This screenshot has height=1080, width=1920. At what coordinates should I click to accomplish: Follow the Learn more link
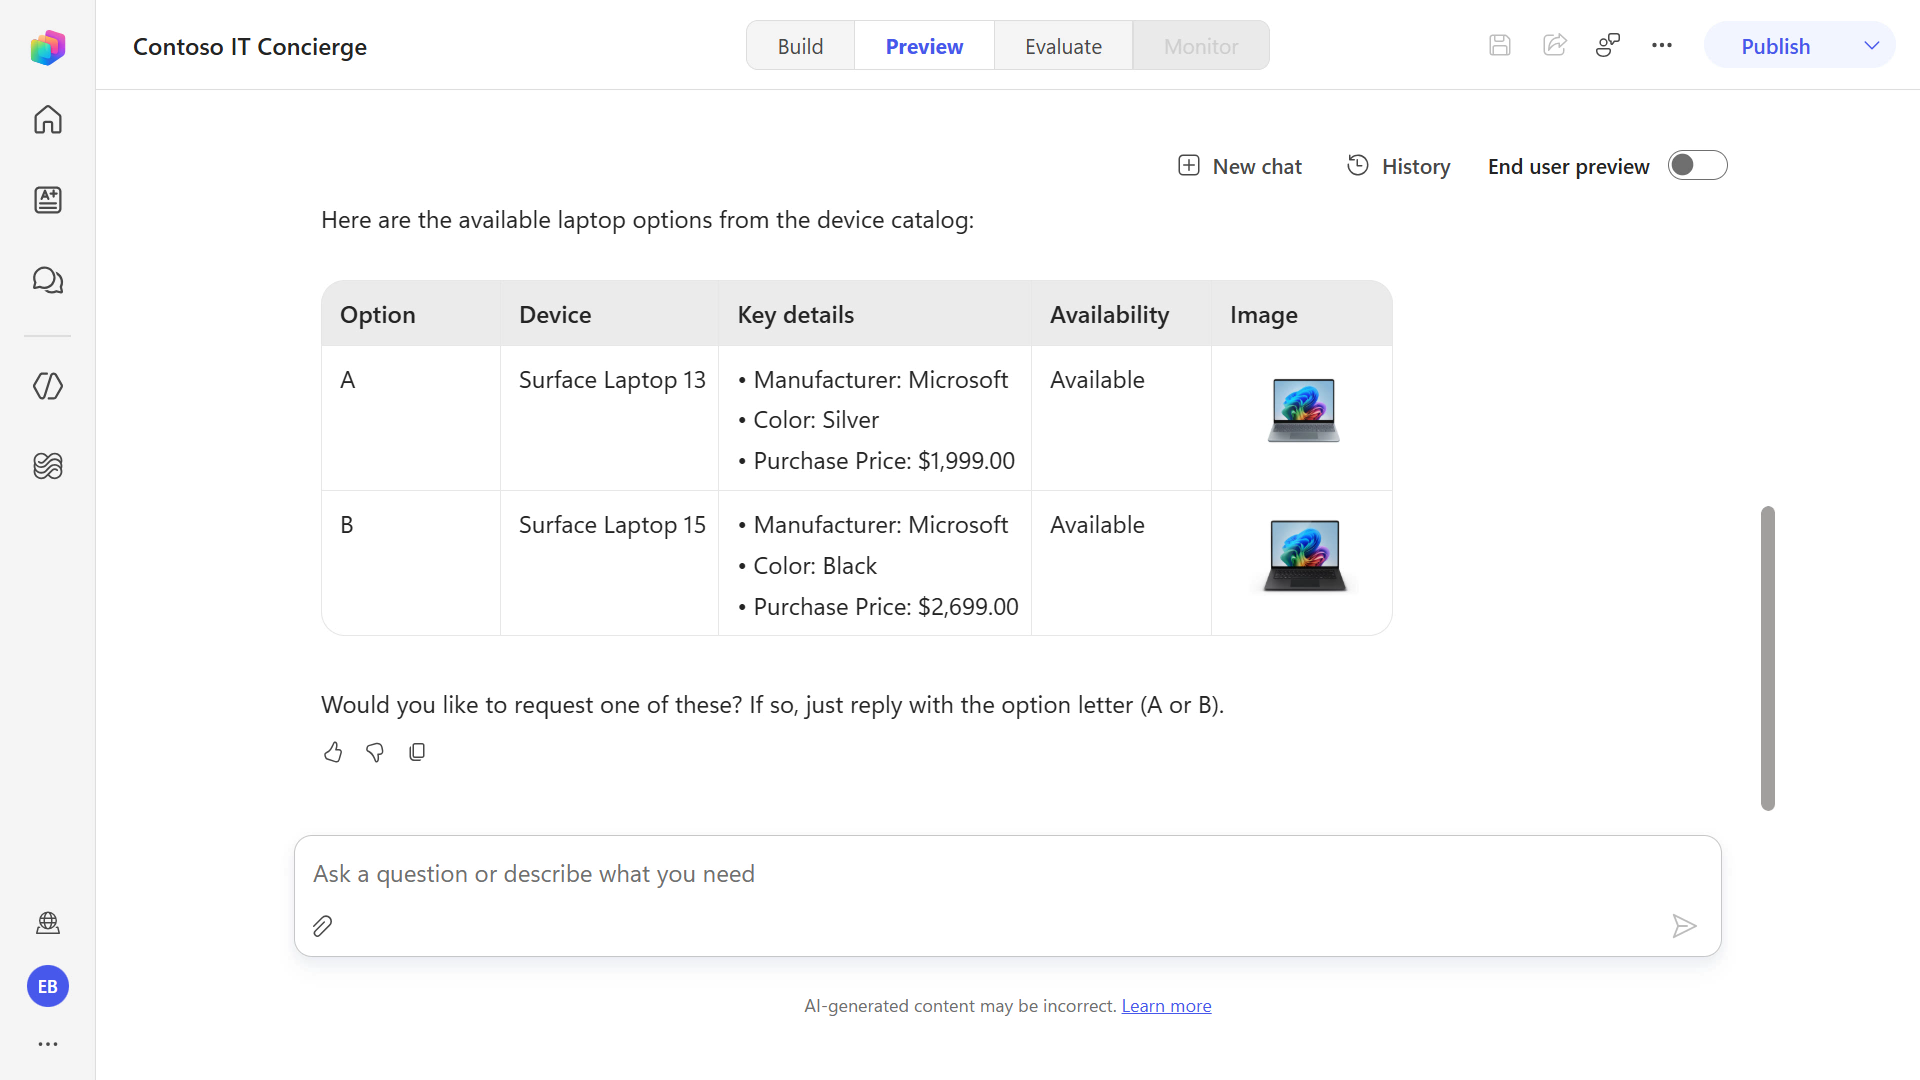(x=1166, y=1006)
